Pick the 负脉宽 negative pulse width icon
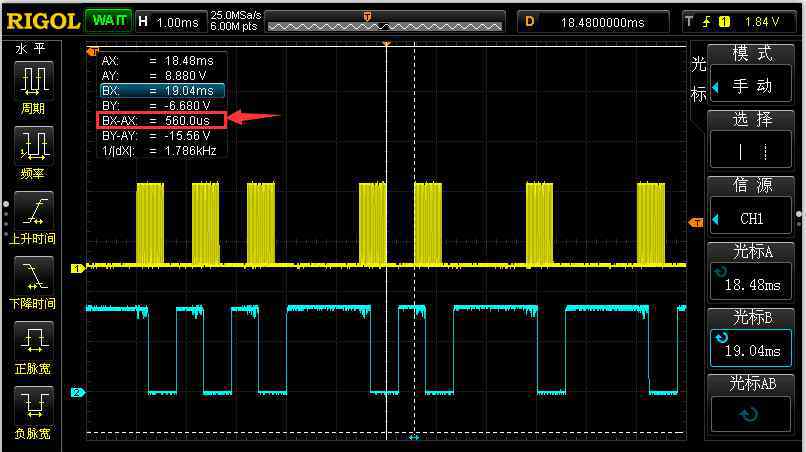The width and height of the screenshot is (806, 452). point(33,406)
